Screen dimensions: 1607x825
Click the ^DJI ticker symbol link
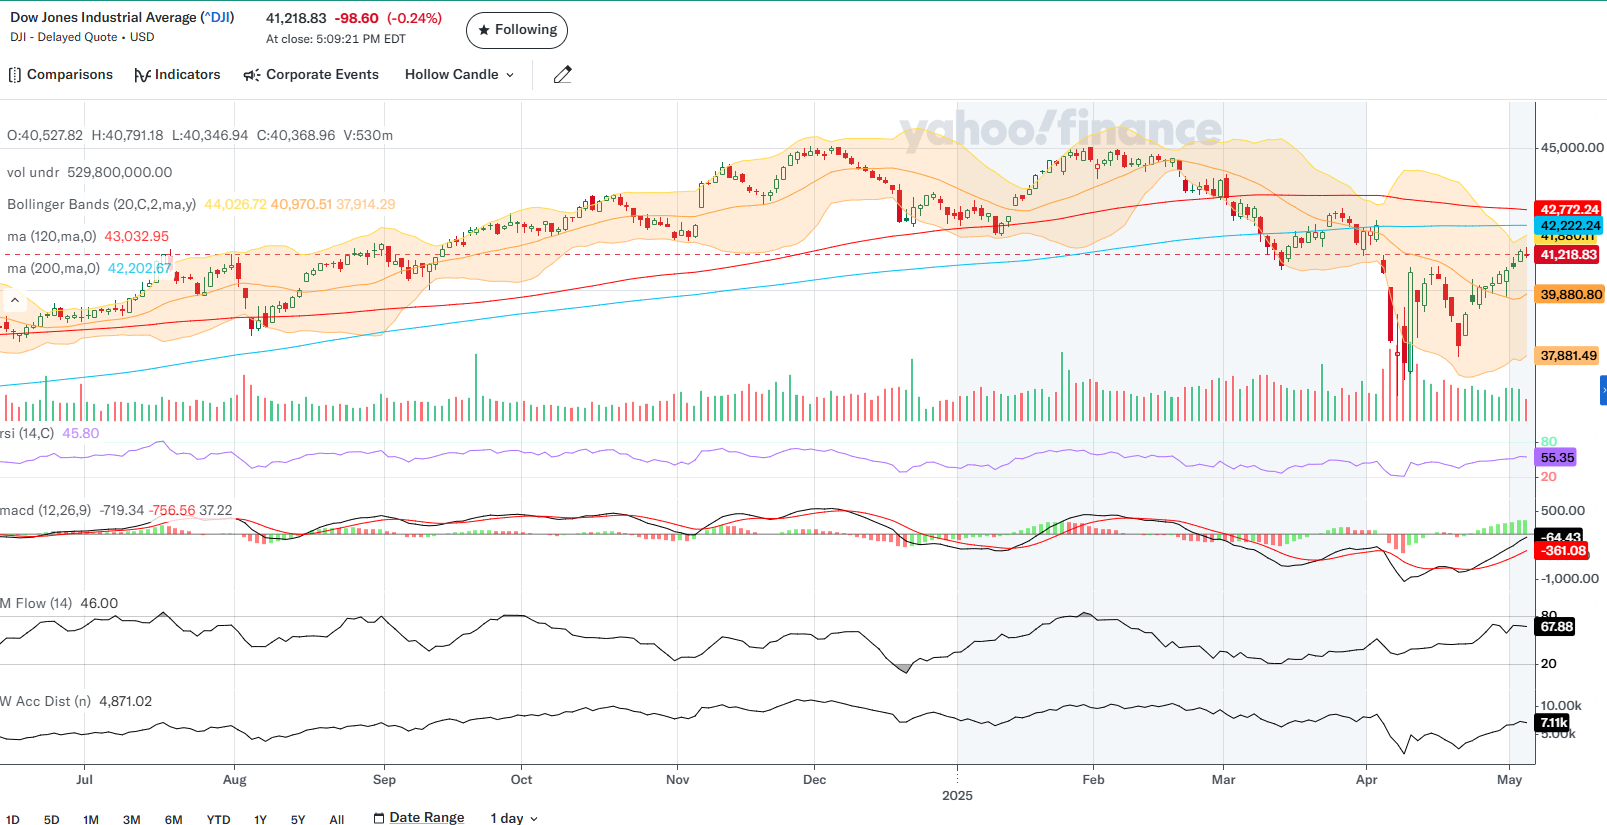pyautogui.click(x=217, y=17)
